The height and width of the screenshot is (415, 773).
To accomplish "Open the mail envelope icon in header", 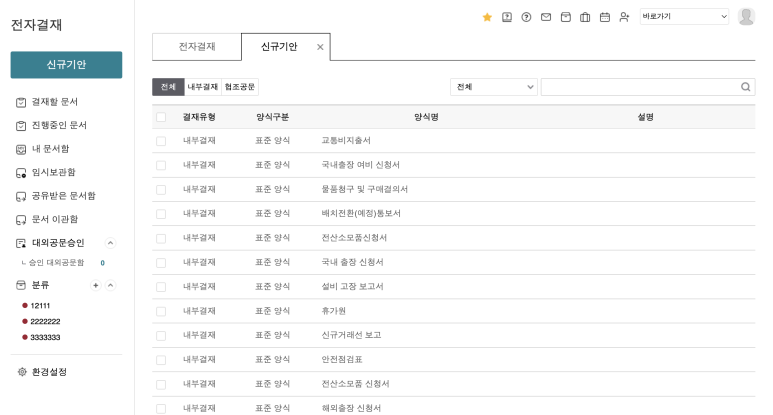I will pos(545,17).
